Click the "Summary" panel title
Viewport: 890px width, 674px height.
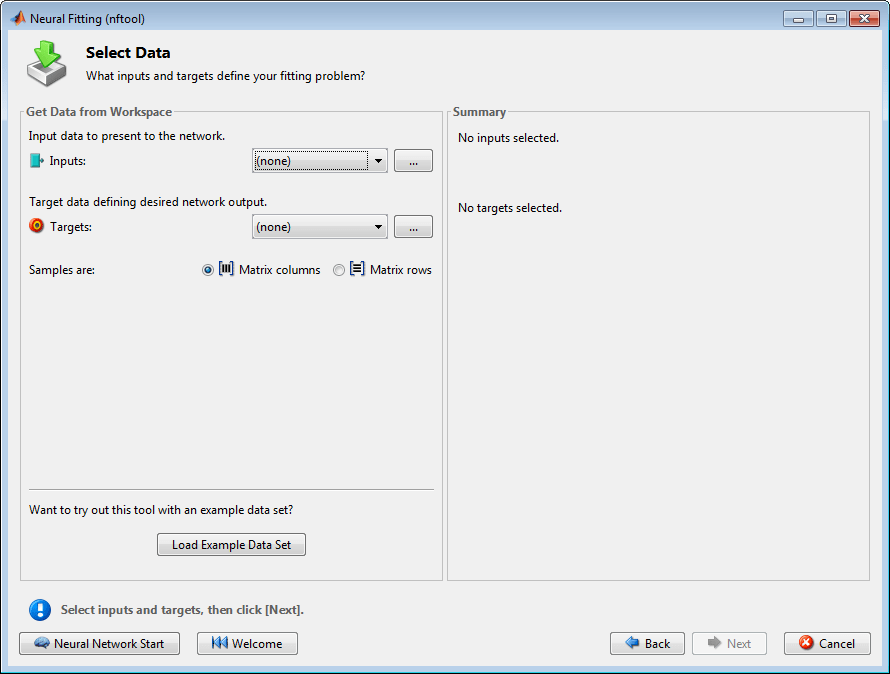(479, 112)
